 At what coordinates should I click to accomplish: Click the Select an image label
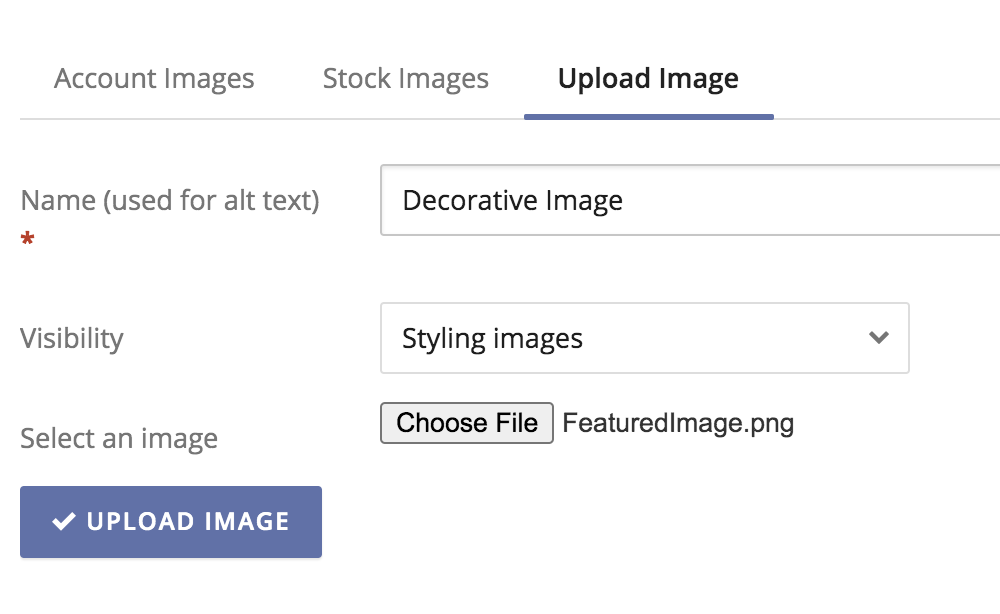click(x=118, y=438)
